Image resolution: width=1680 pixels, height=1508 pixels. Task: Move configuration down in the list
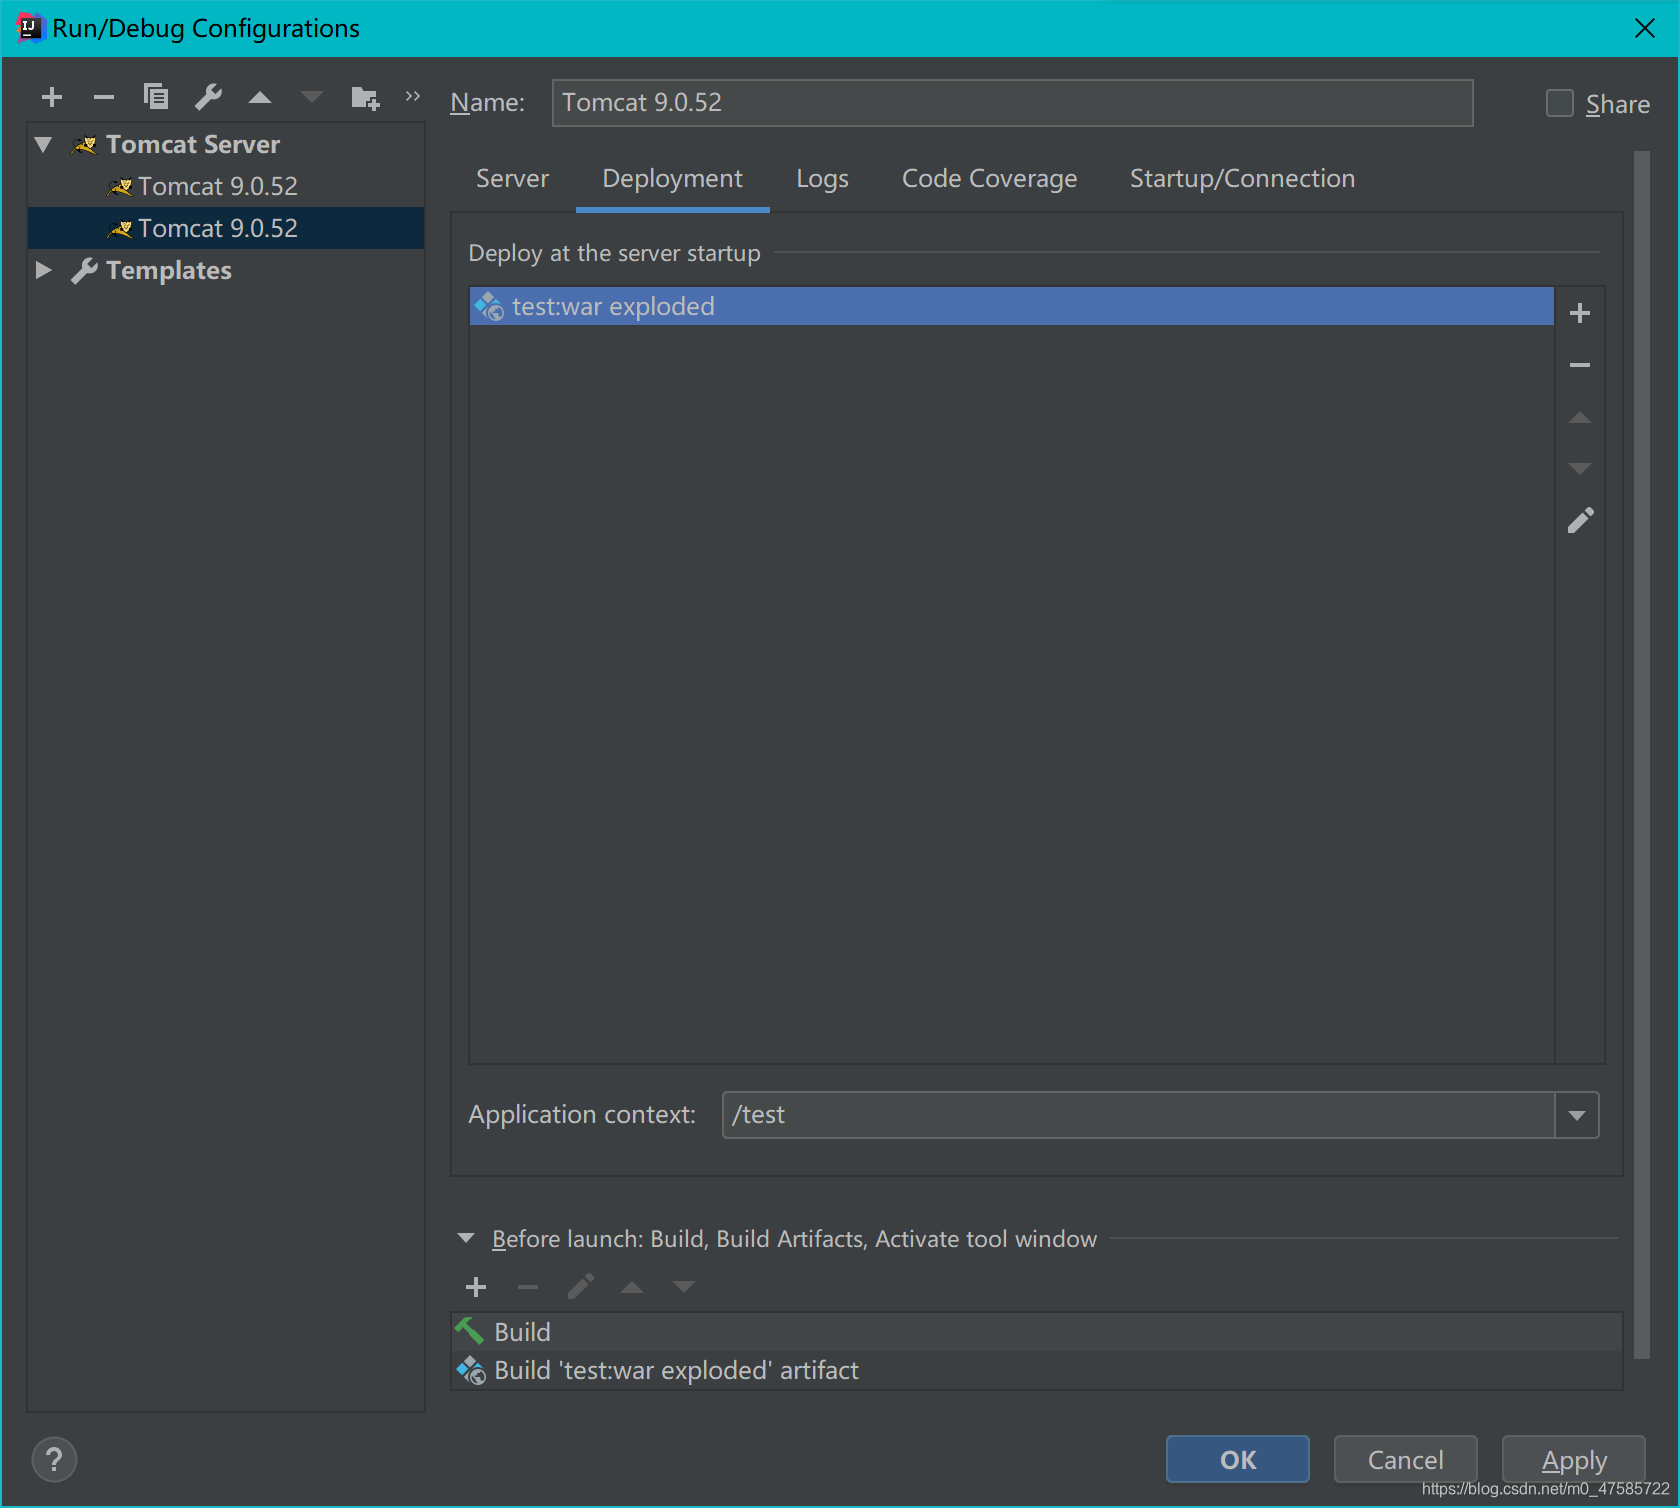coord(312,97)
